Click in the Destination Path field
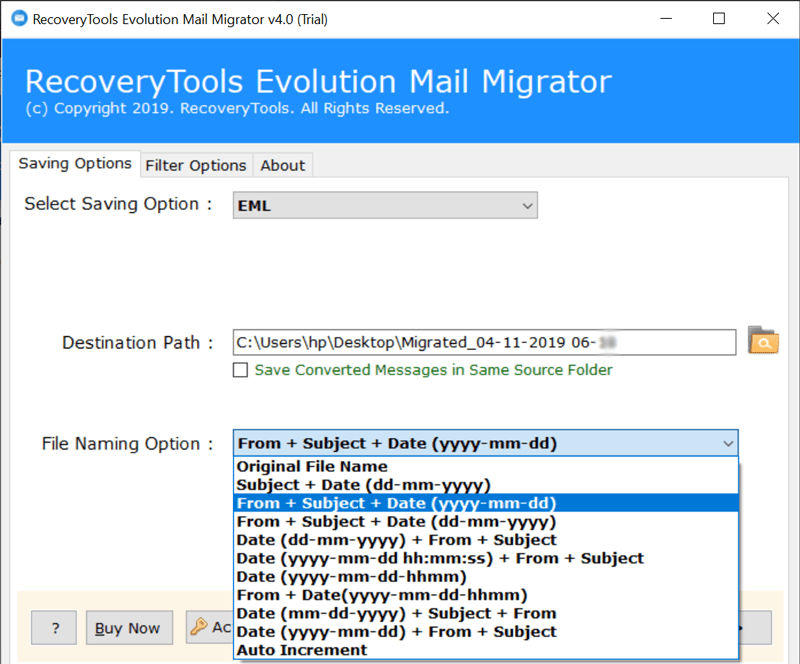800x664 pixels. click(484, 342)
